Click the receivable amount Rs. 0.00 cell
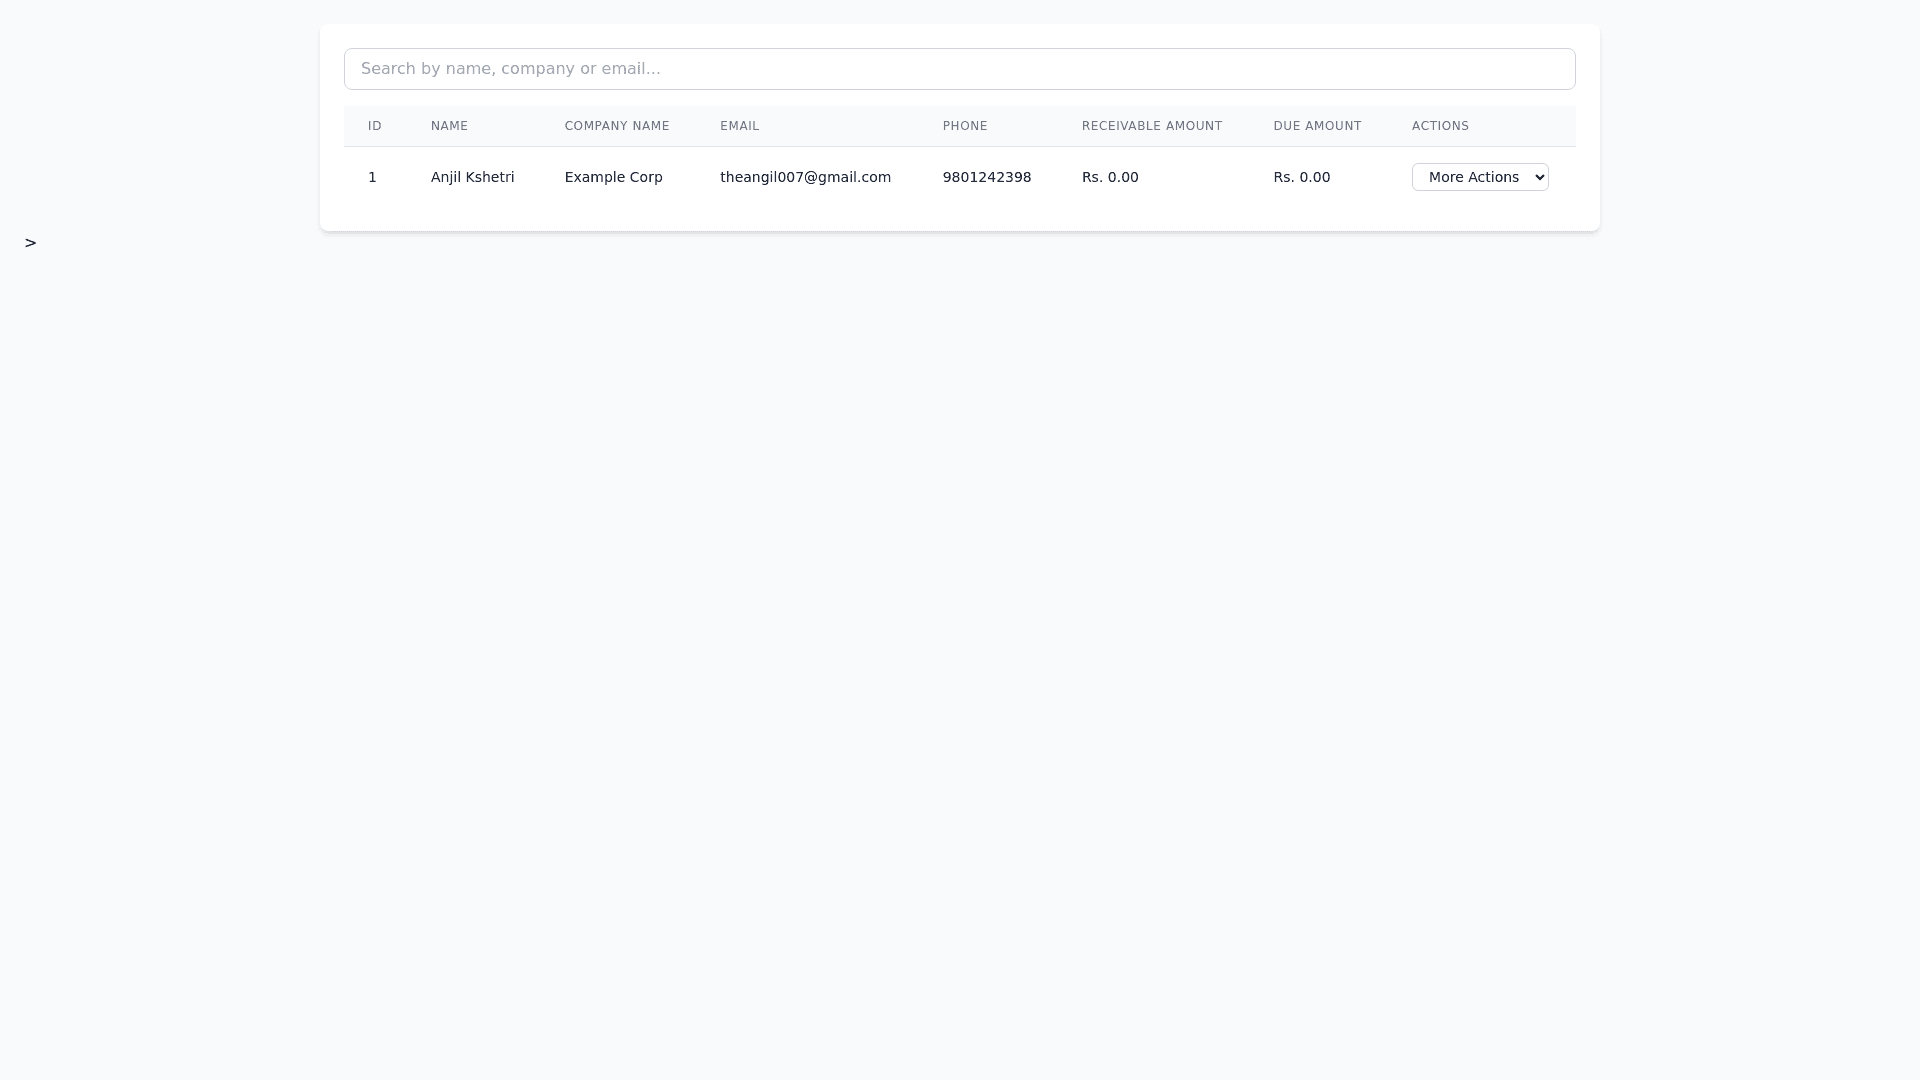1920x1080 pixels. (x=1110, y=177)
